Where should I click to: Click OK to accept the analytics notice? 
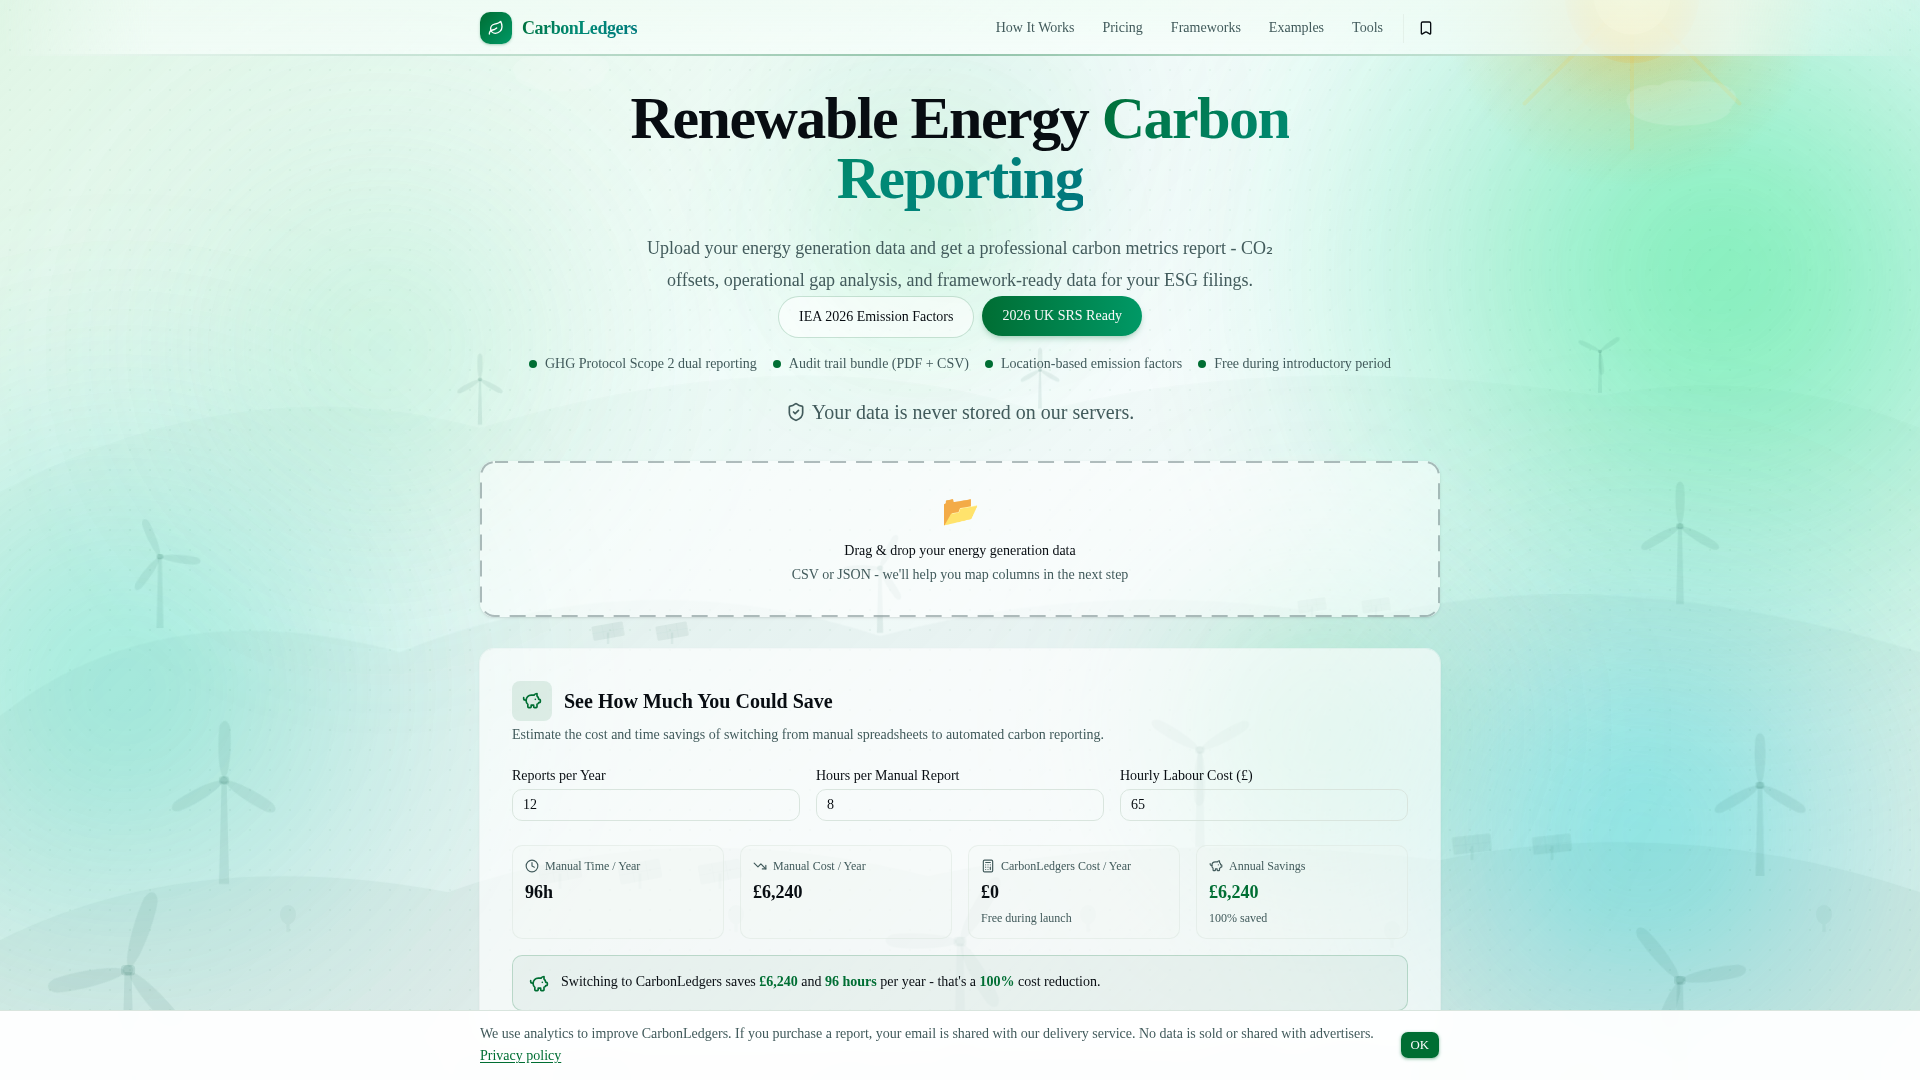(1419, 1044)
